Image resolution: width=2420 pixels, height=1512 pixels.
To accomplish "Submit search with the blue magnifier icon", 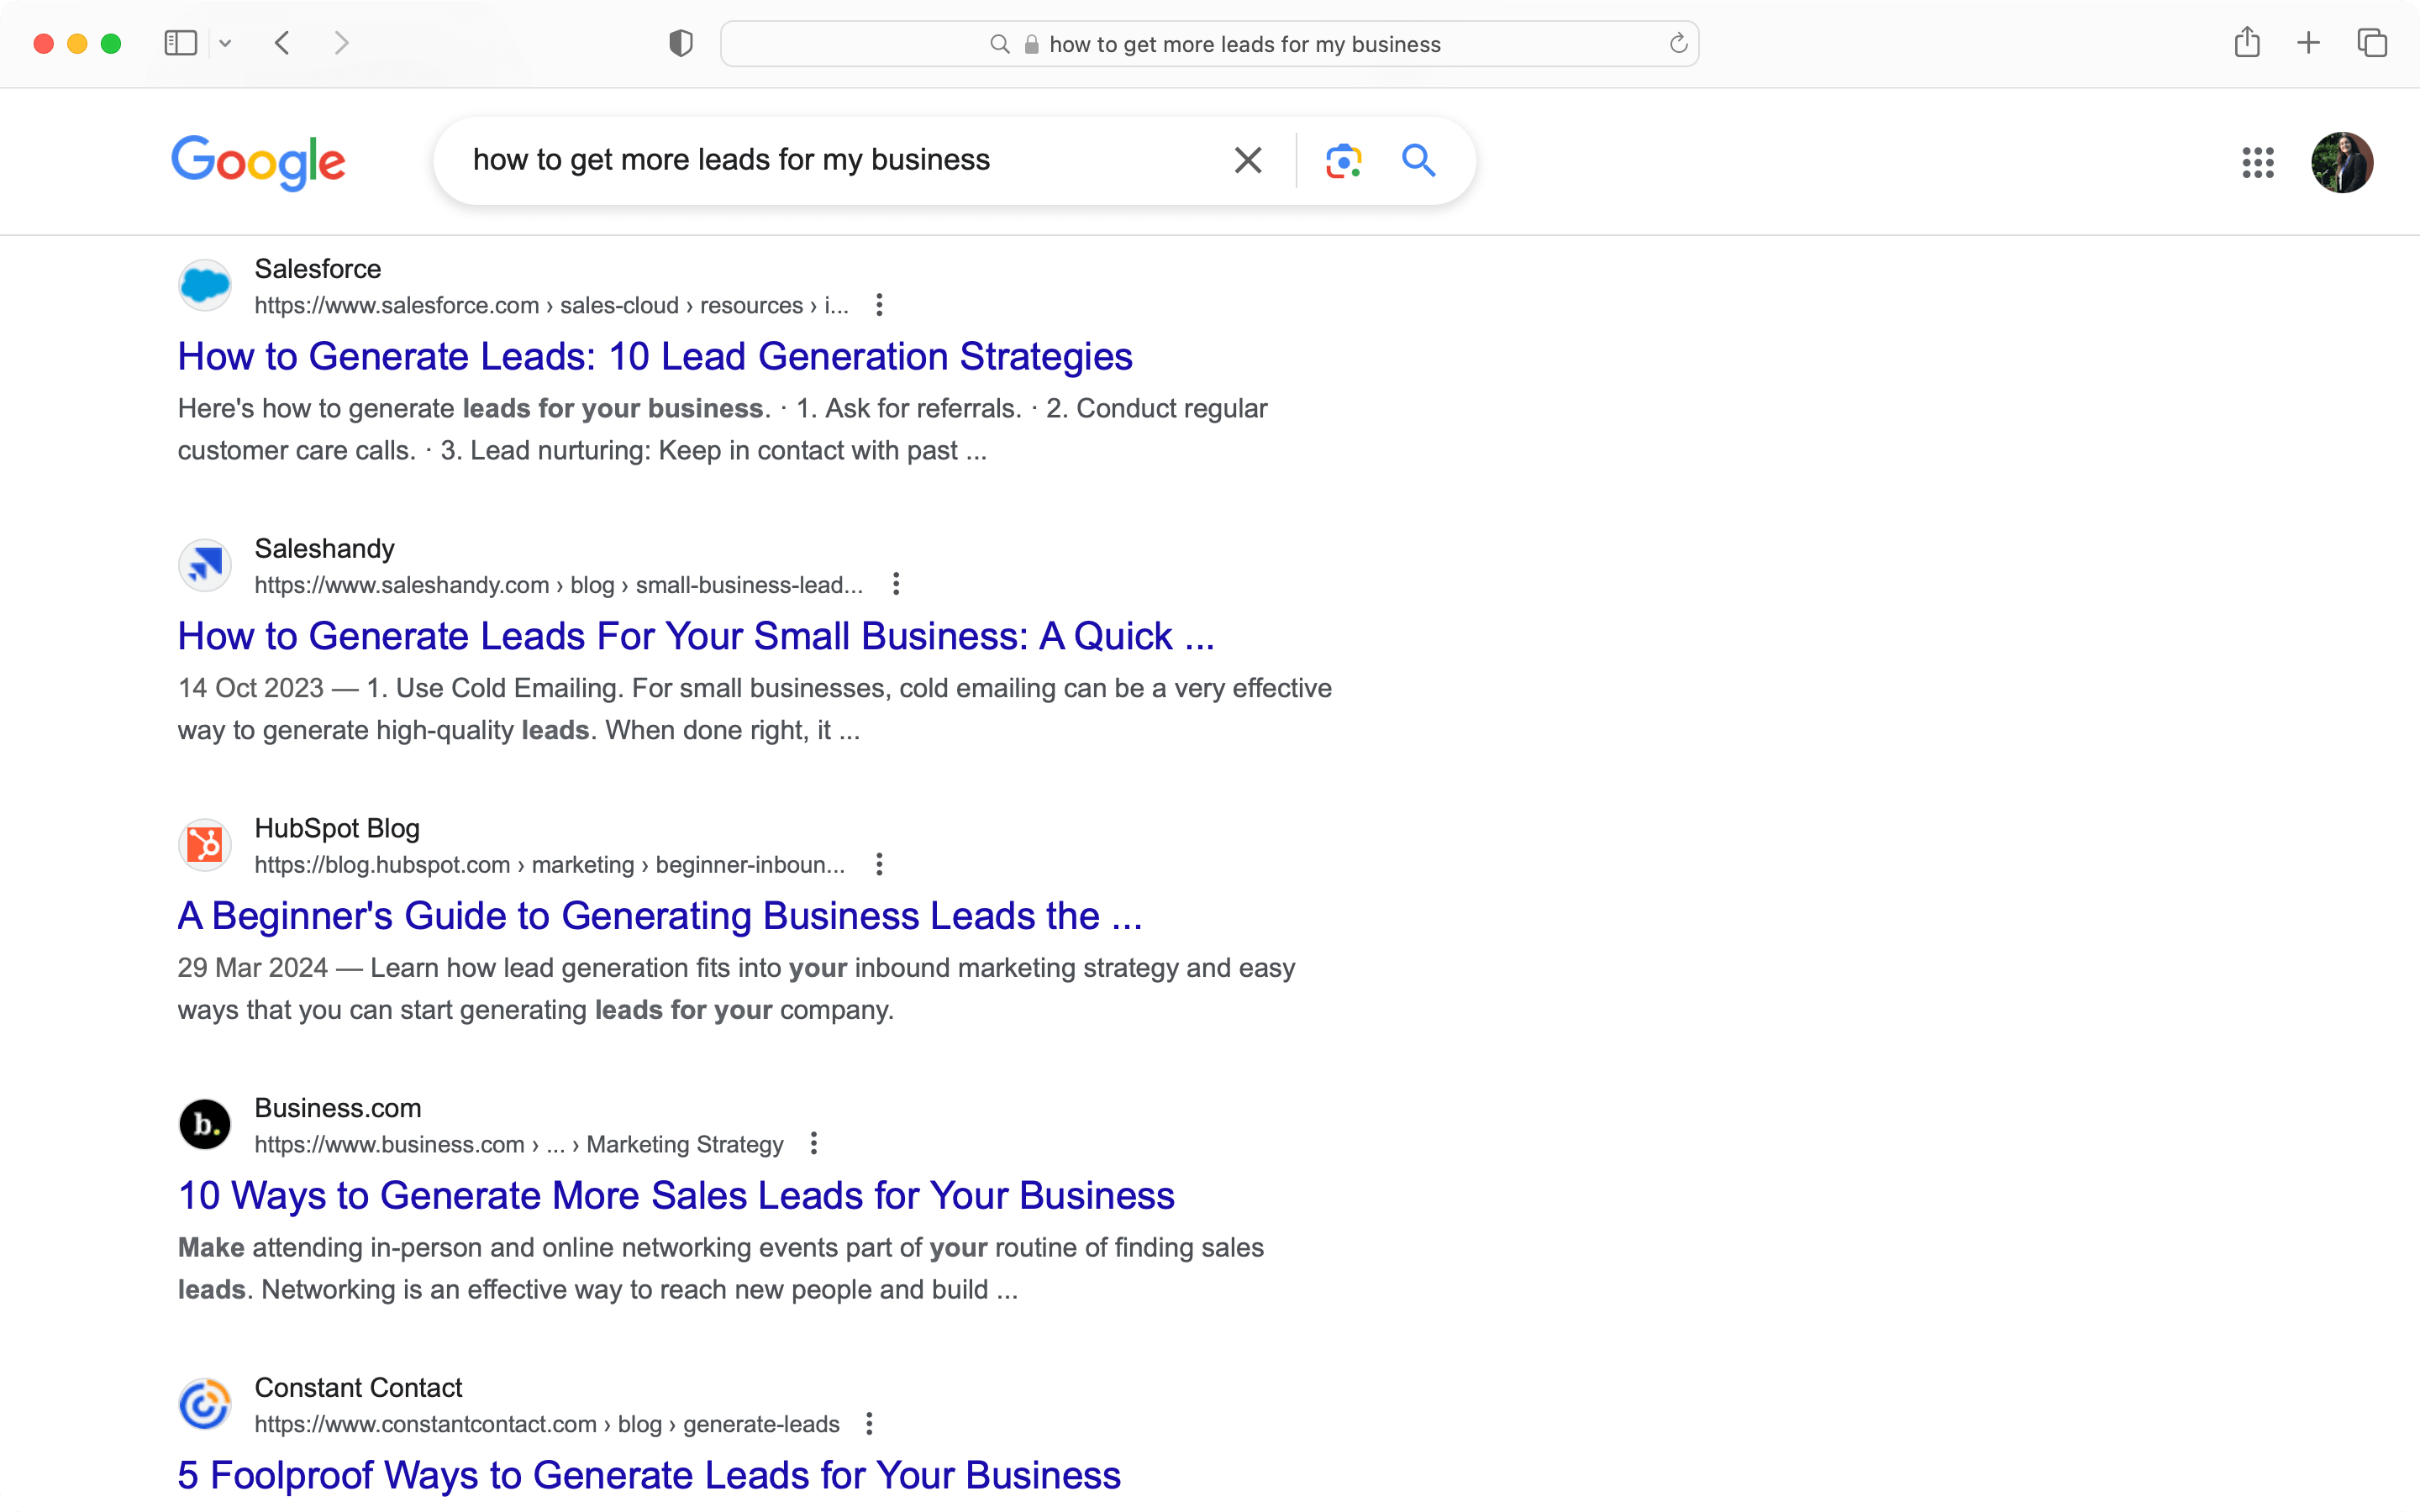I will [x=1418, y=160].
